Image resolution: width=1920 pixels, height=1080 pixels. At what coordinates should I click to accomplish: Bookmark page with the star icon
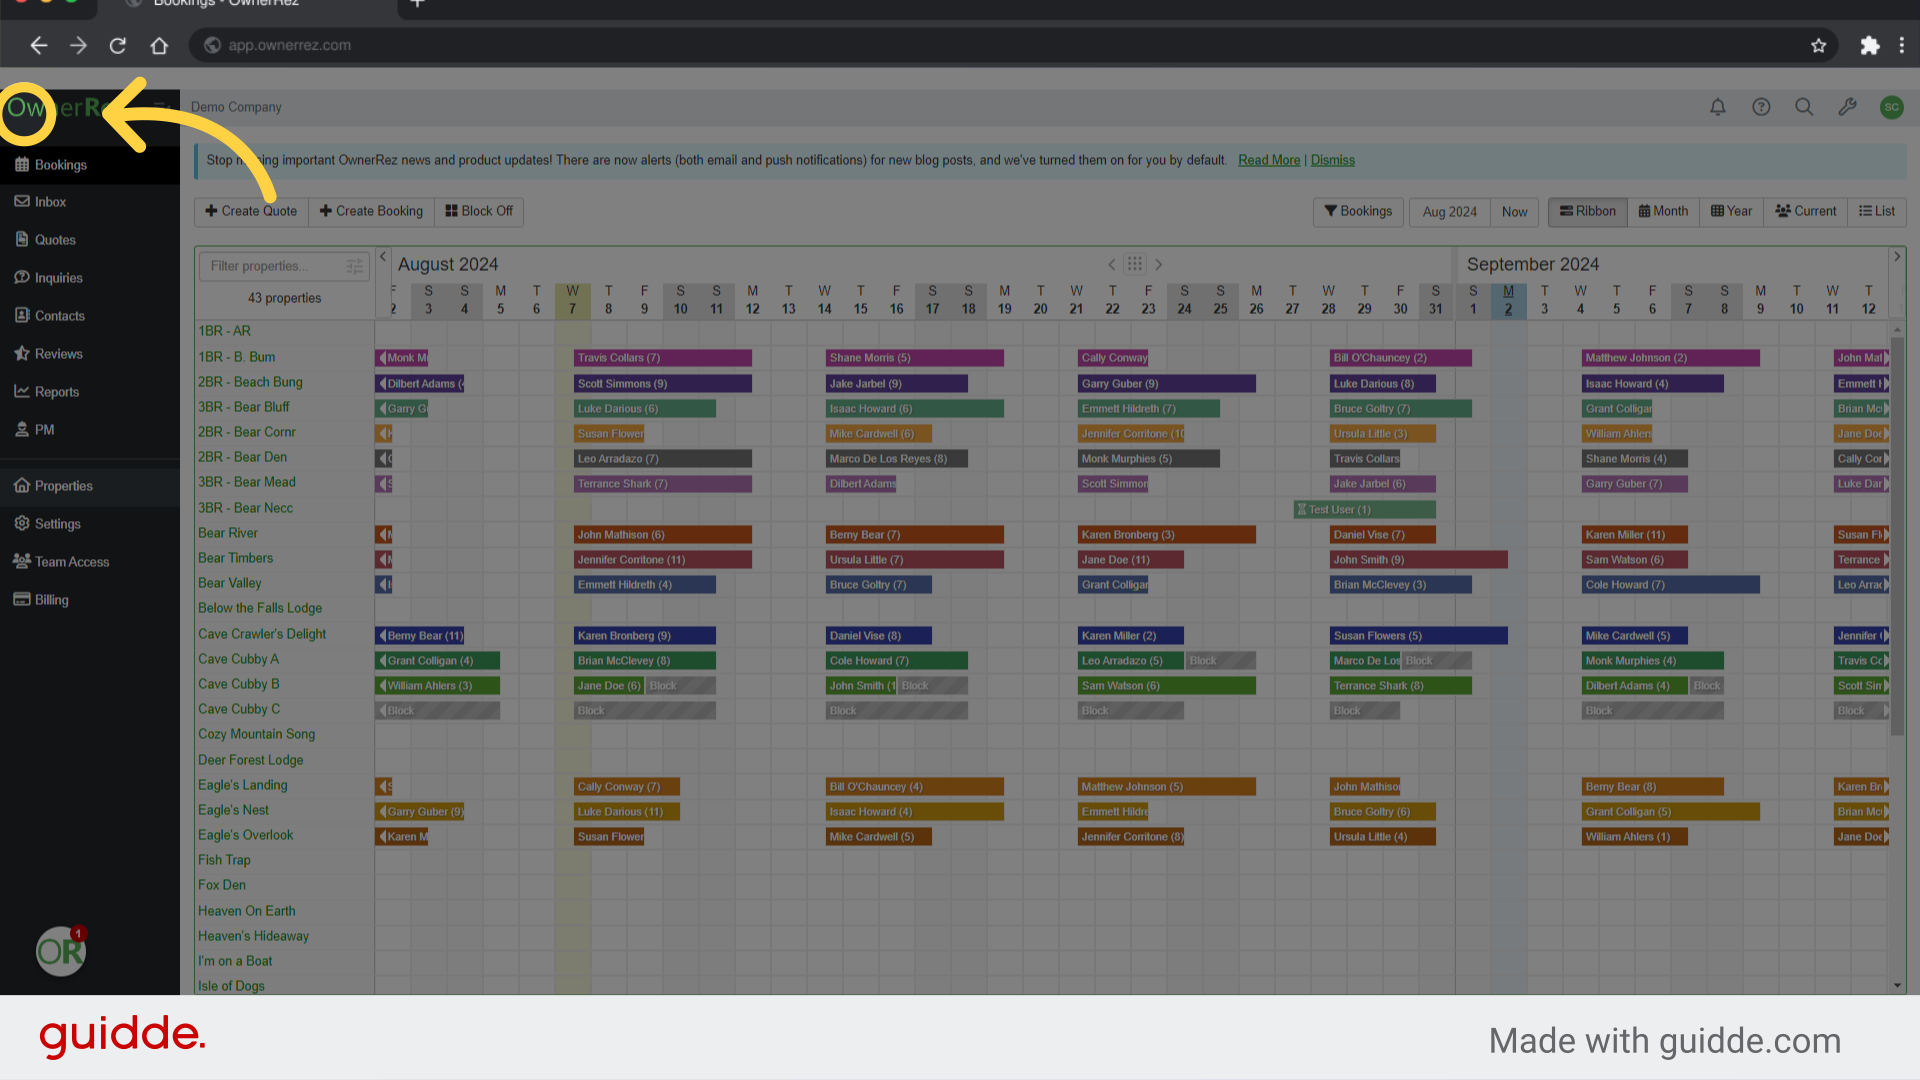(x=1818, y=45)
